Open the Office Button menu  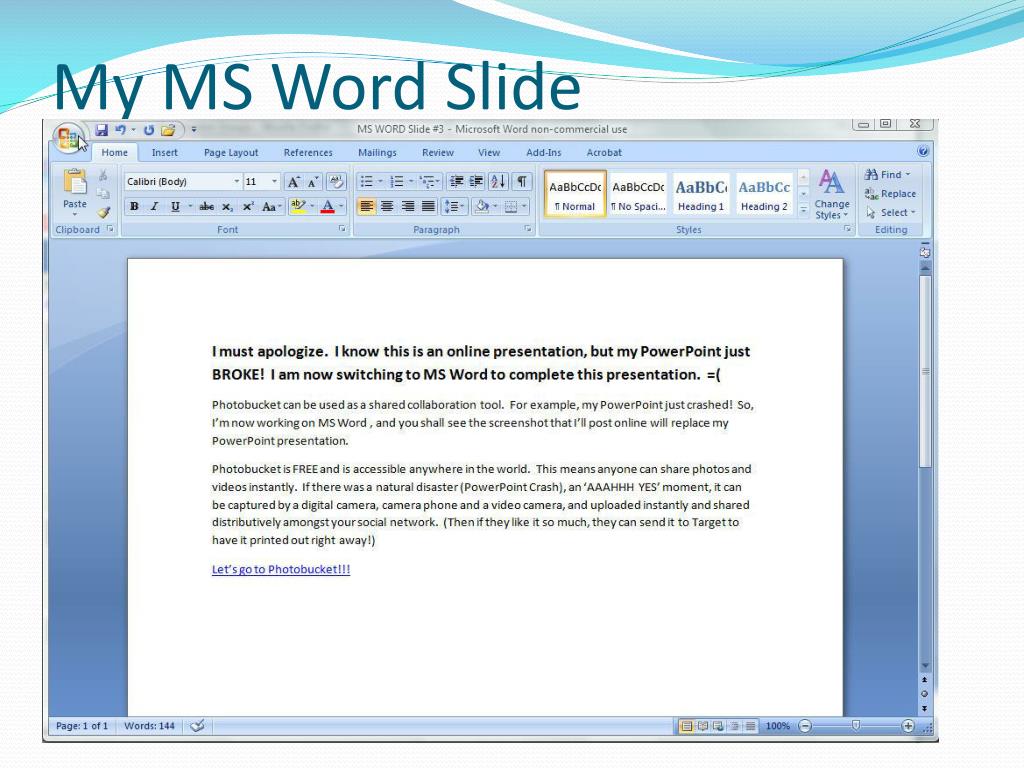67,137
